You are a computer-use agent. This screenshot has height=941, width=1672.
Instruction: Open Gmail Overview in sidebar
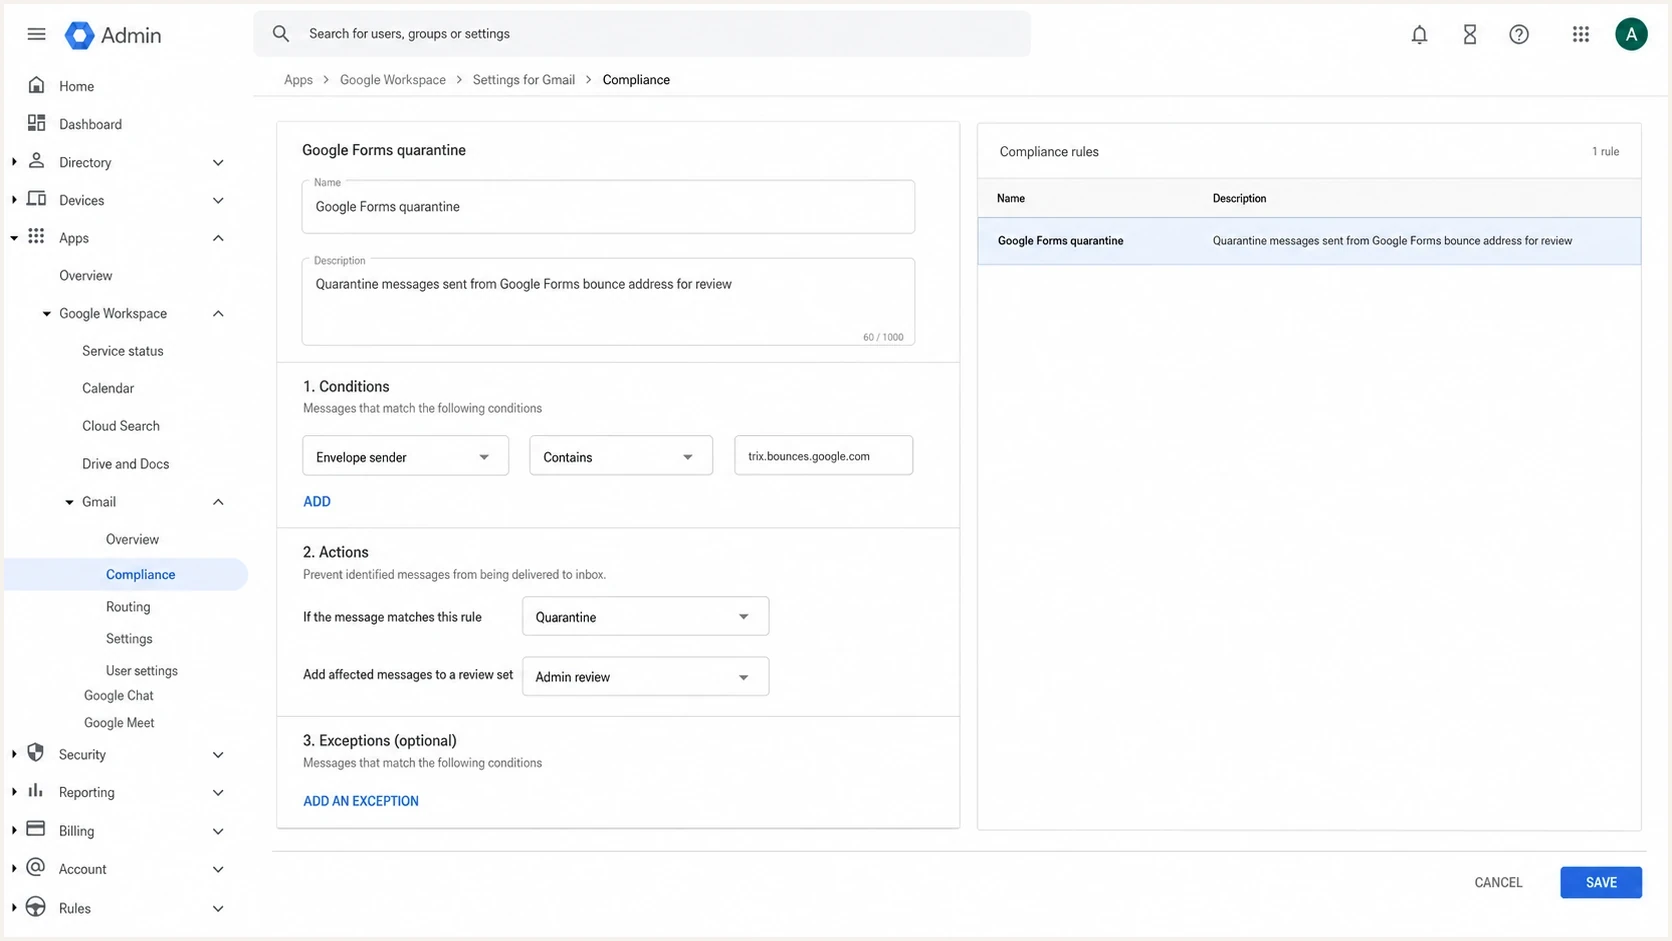132,539
